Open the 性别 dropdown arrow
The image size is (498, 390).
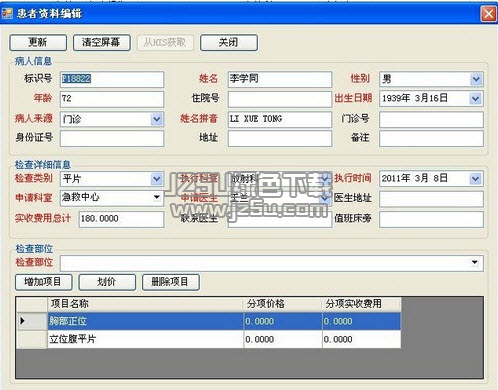coord(476,79)
